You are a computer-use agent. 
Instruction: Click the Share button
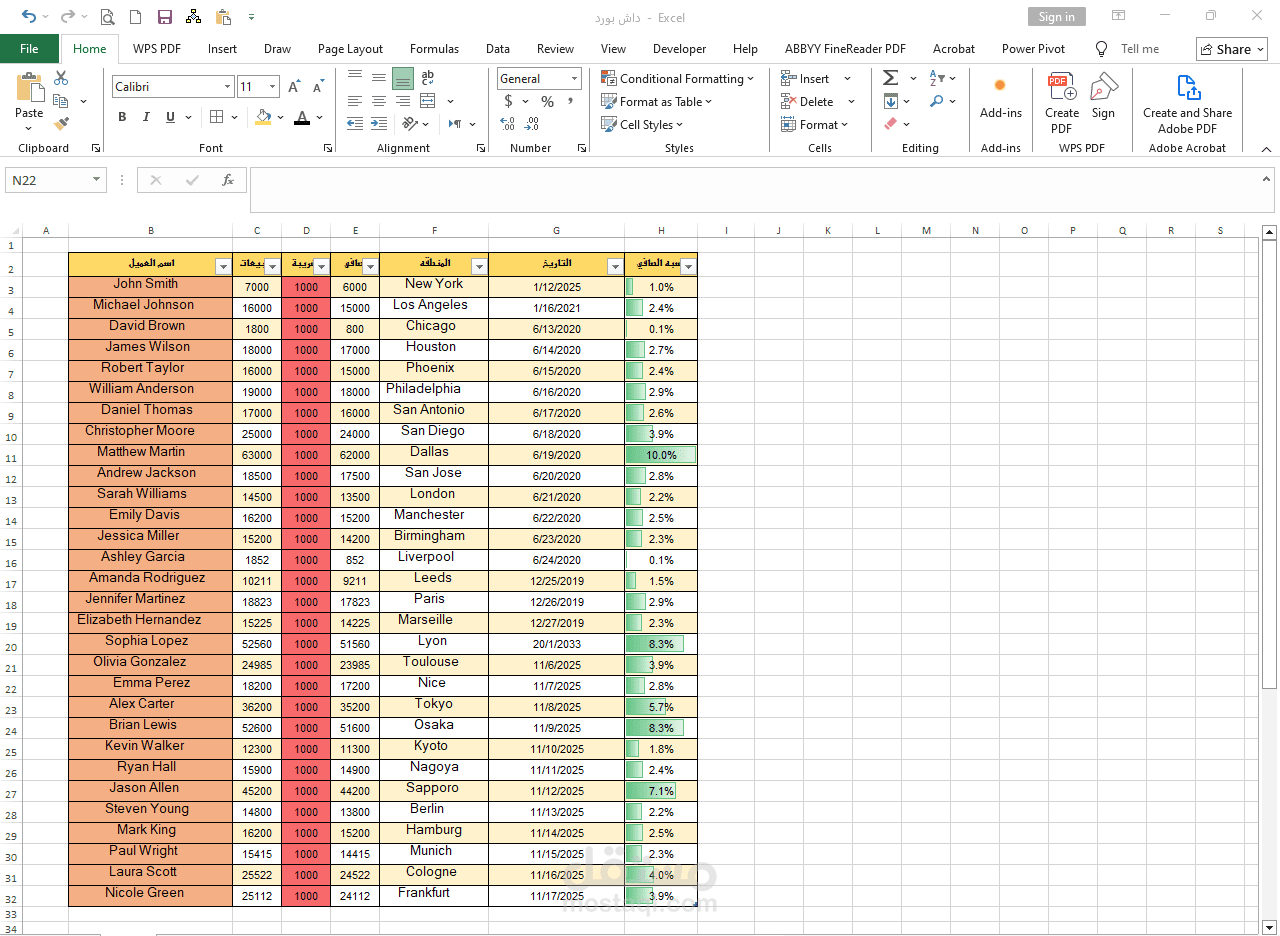point(1231,48)
